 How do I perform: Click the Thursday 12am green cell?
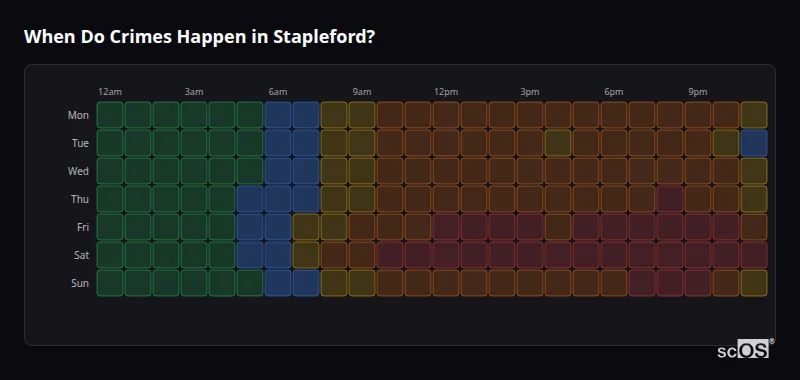110,199
